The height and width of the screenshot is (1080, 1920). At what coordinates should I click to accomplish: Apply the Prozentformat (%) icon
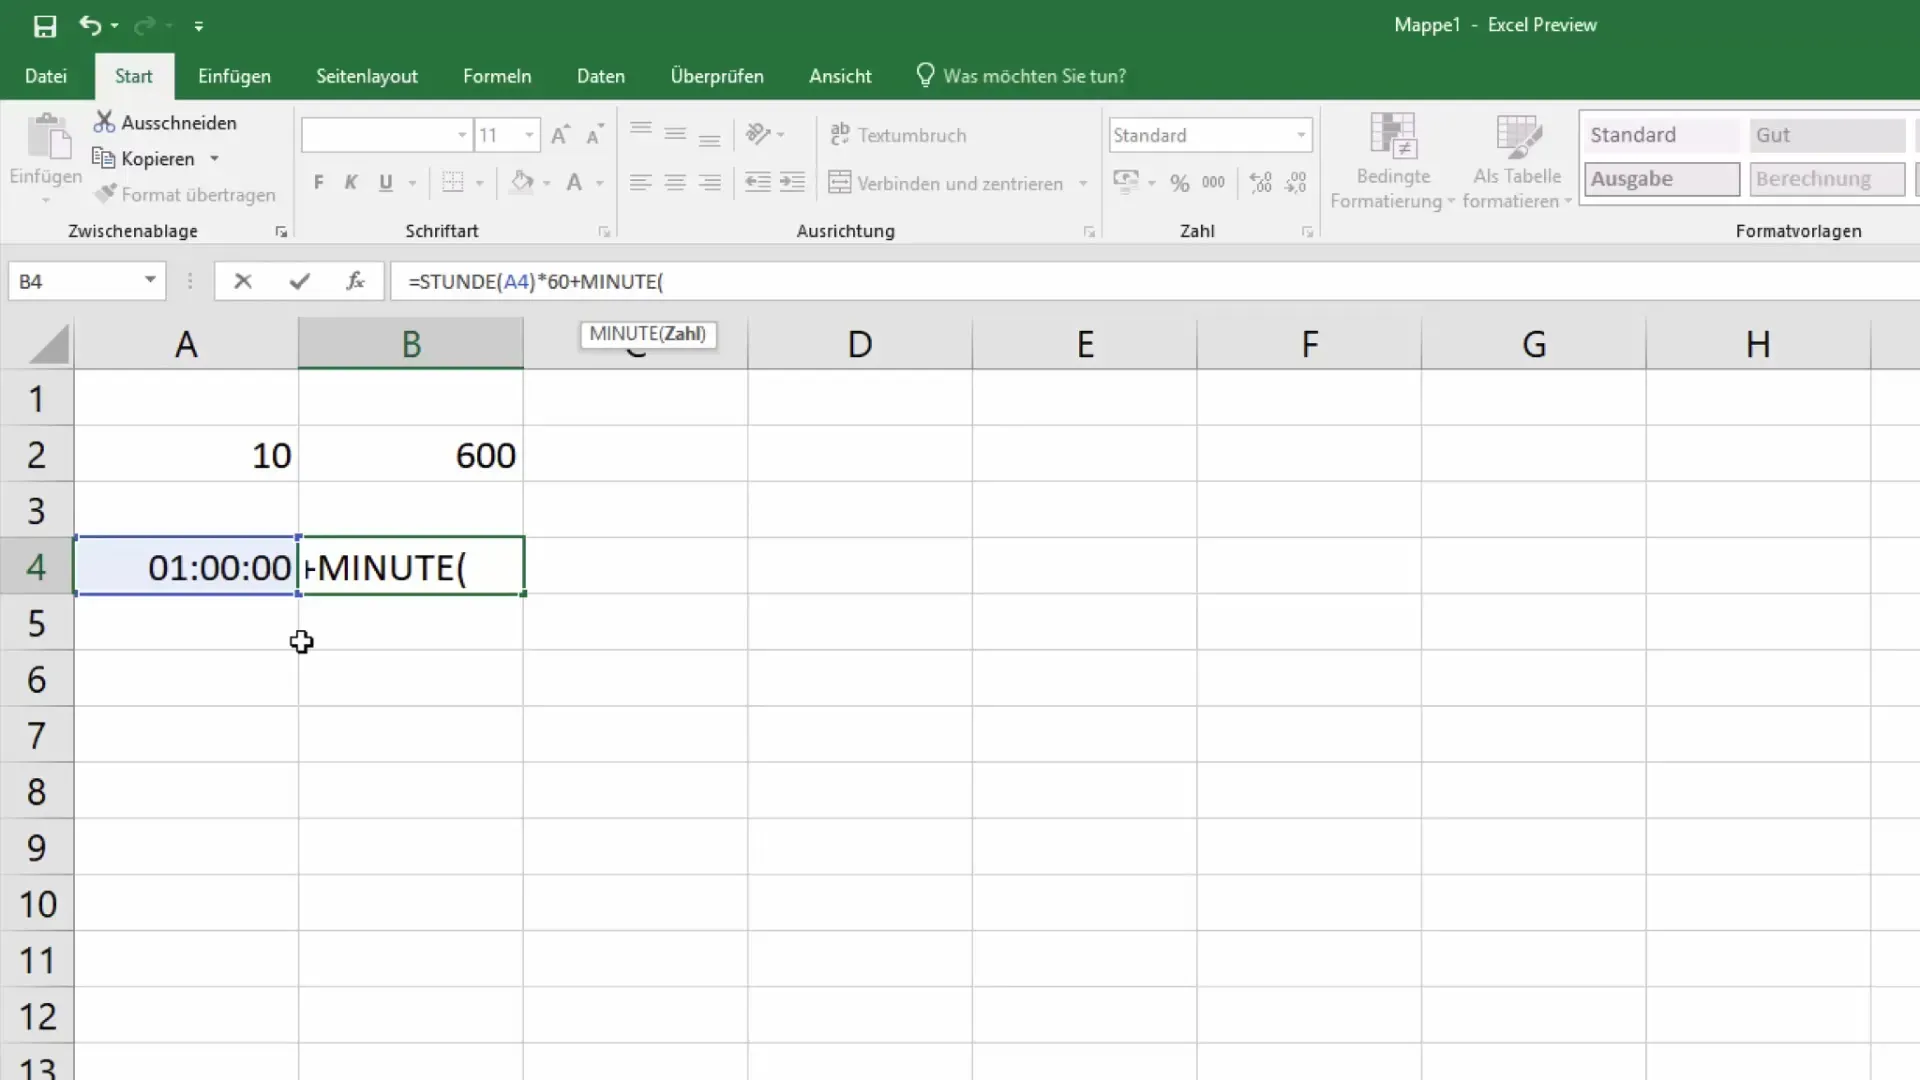(x=1181, y=183)
